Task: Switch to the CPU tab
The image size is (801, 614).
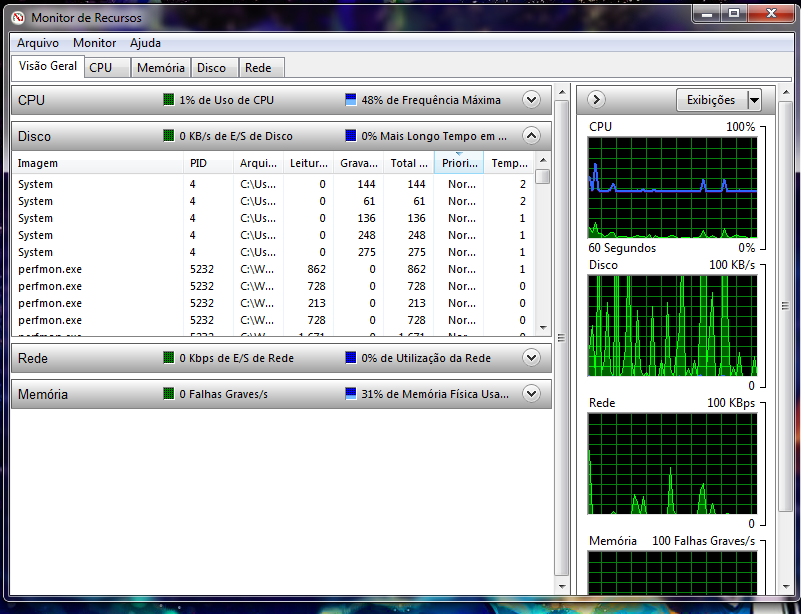Action: point(107,67)
